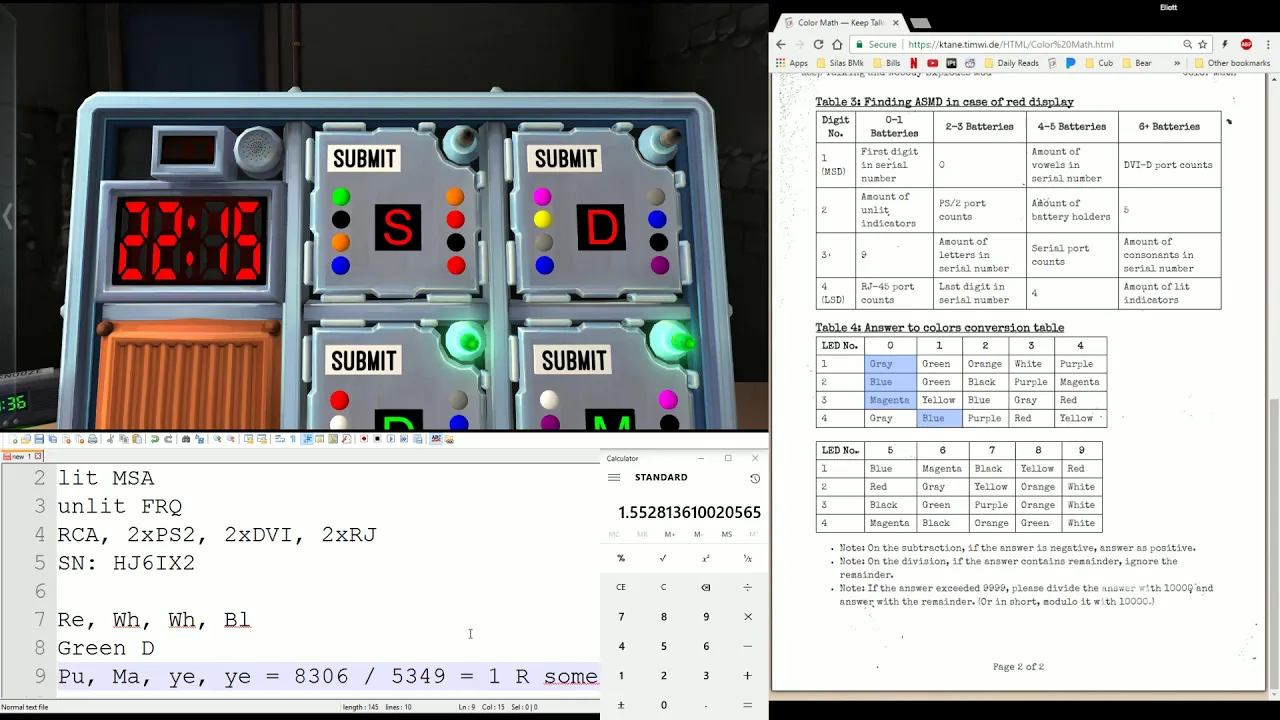Reload the Color Math page
The height and width of the screenshot is (720, 1280).
pos(818,44)
